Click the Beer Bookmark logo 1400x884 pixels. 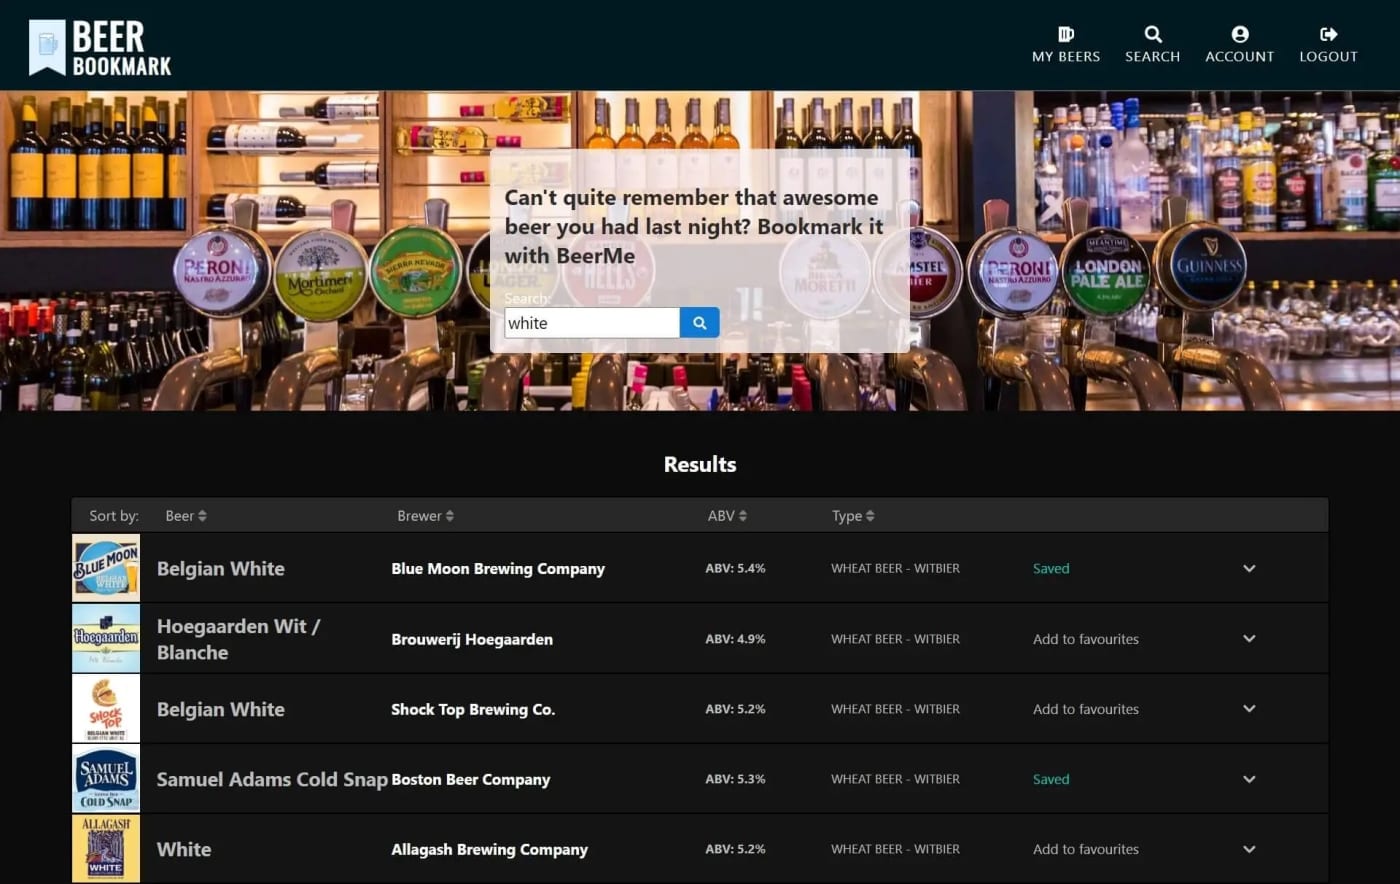click(100, 47)
